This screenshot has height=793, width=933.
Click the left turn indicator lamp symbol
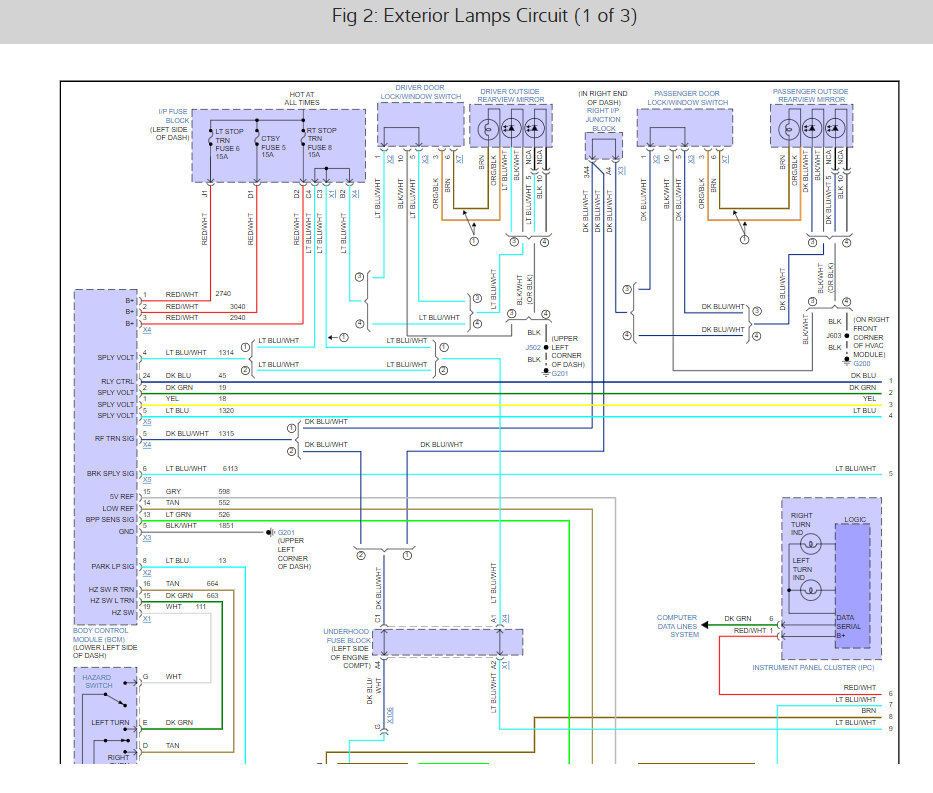811,590
